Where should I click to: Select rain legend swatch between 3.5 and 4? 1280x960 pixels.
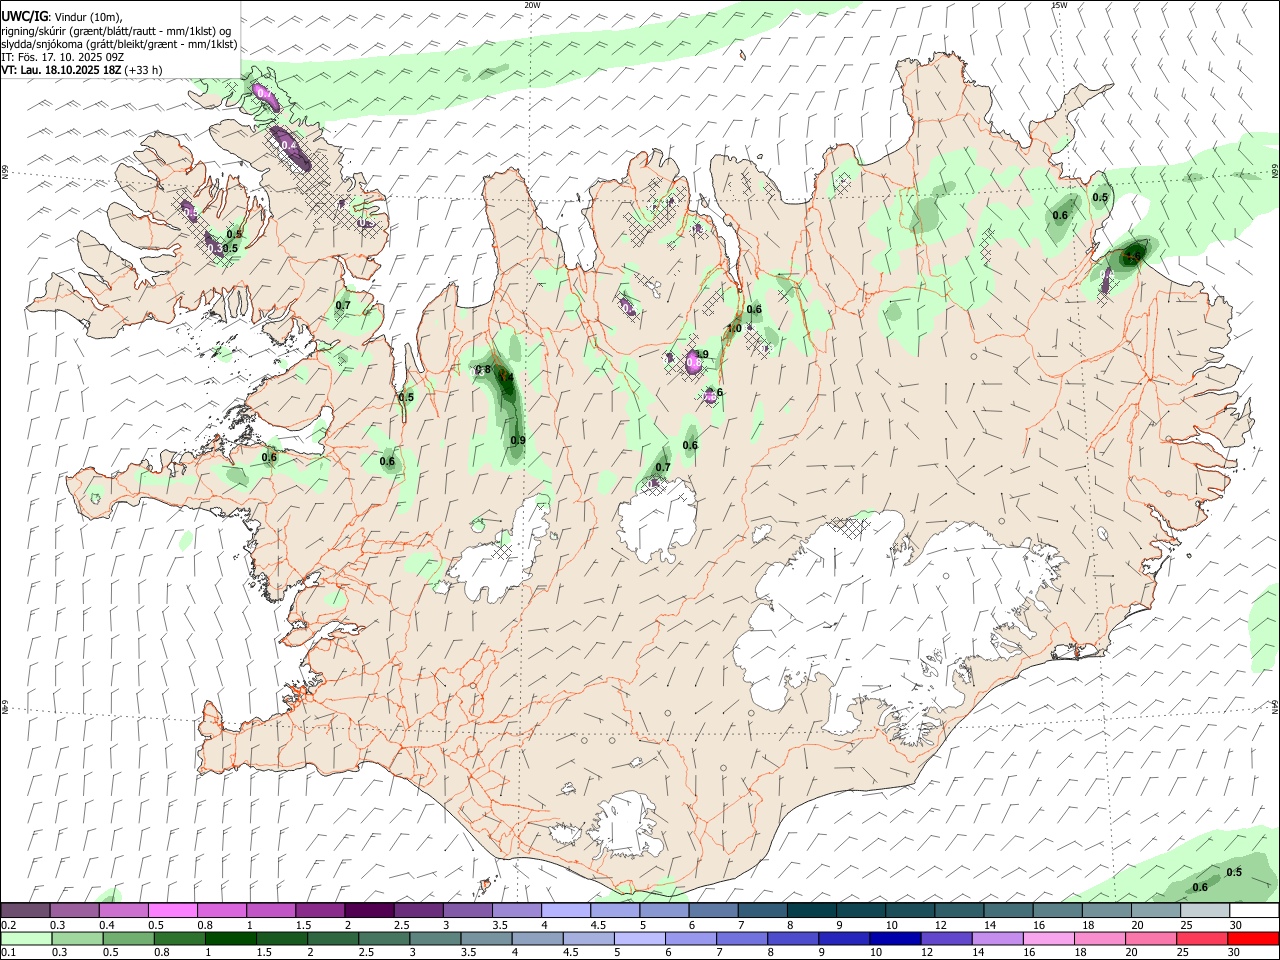pos(486,938)
